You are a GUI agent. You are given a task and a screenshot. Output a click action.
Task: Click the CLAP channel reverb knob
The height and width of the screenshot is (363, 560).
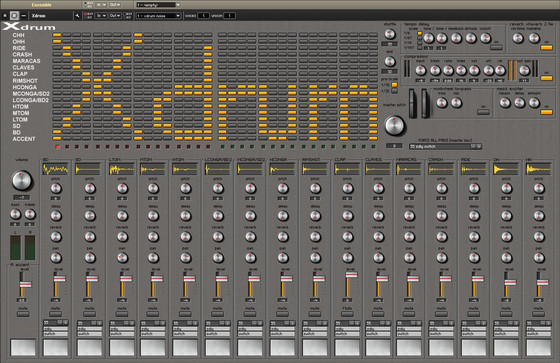(348, 237)
